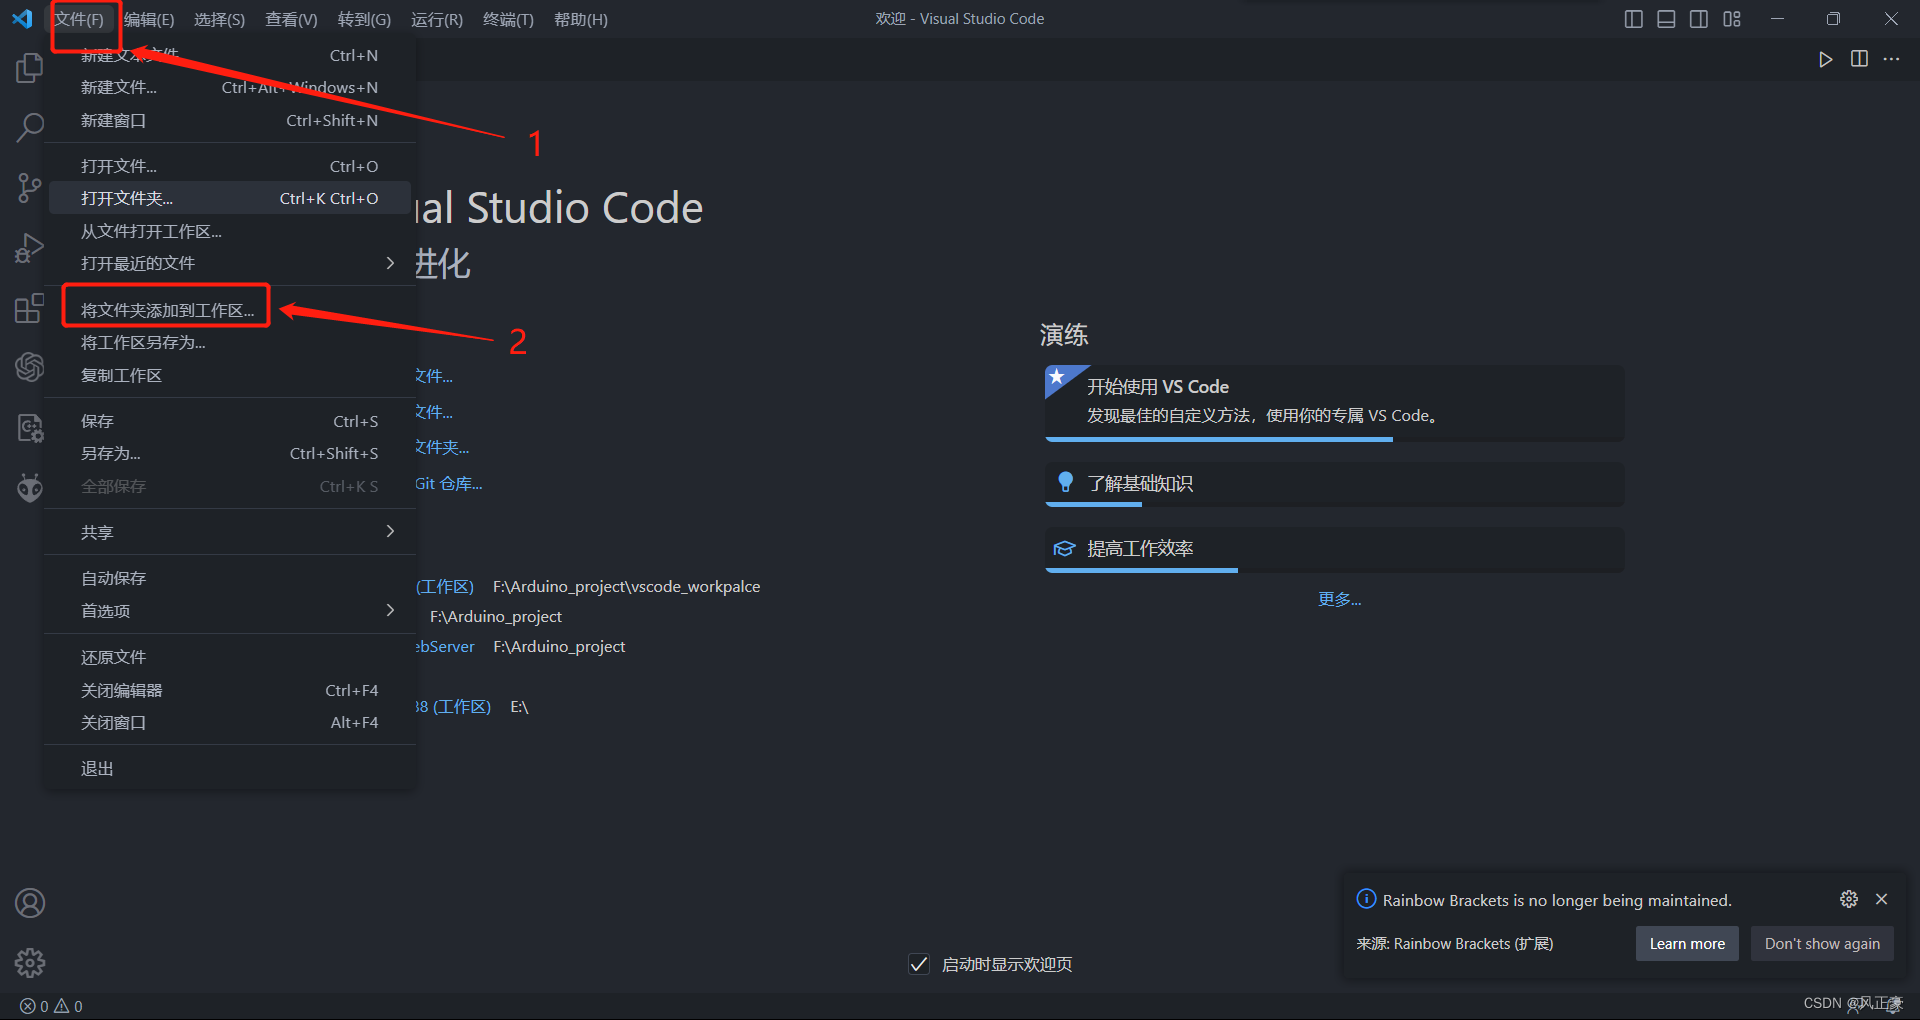Open the 查看(V) menu

click(x=291, y=20)
